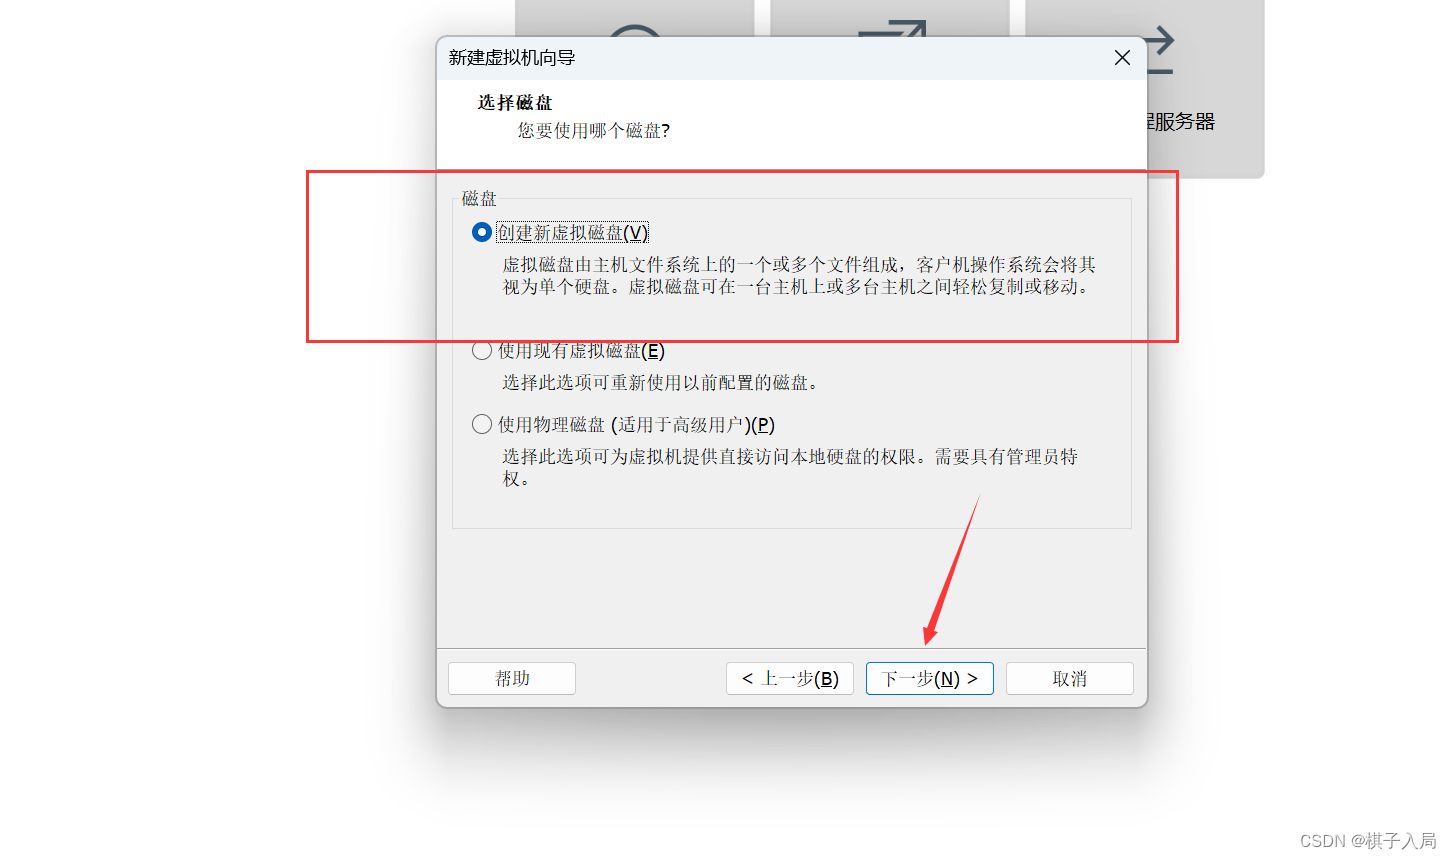The width and height of the screenshot is (1451, 859).
Task: Click the 下一步(N) > button
Action: pos(929,678)
